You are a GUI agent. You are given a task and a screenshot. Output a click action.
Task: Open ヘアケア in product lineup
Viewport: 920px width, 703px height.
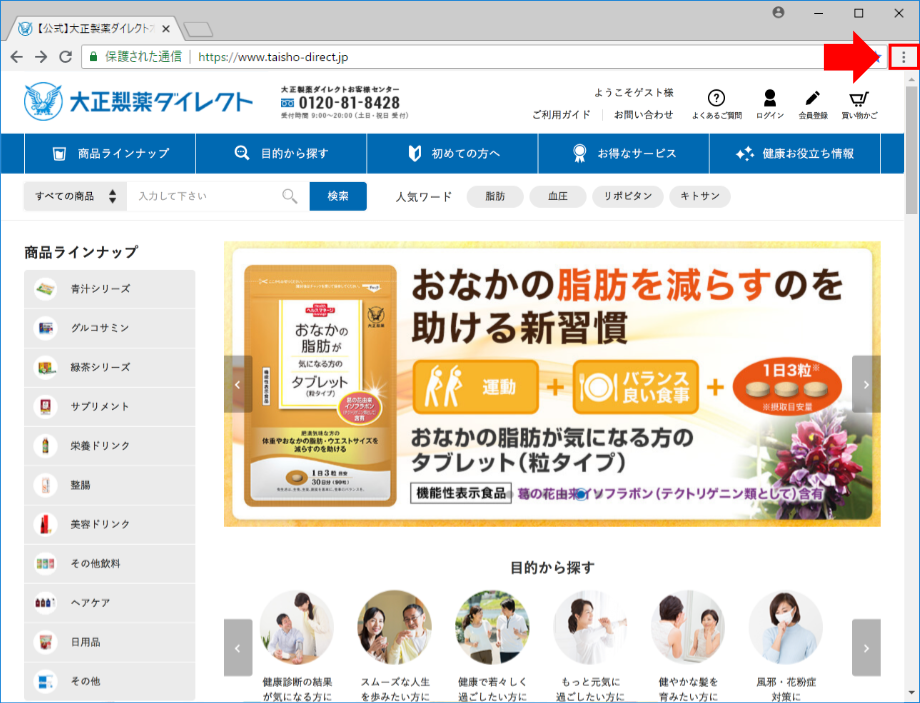(110, 603)
